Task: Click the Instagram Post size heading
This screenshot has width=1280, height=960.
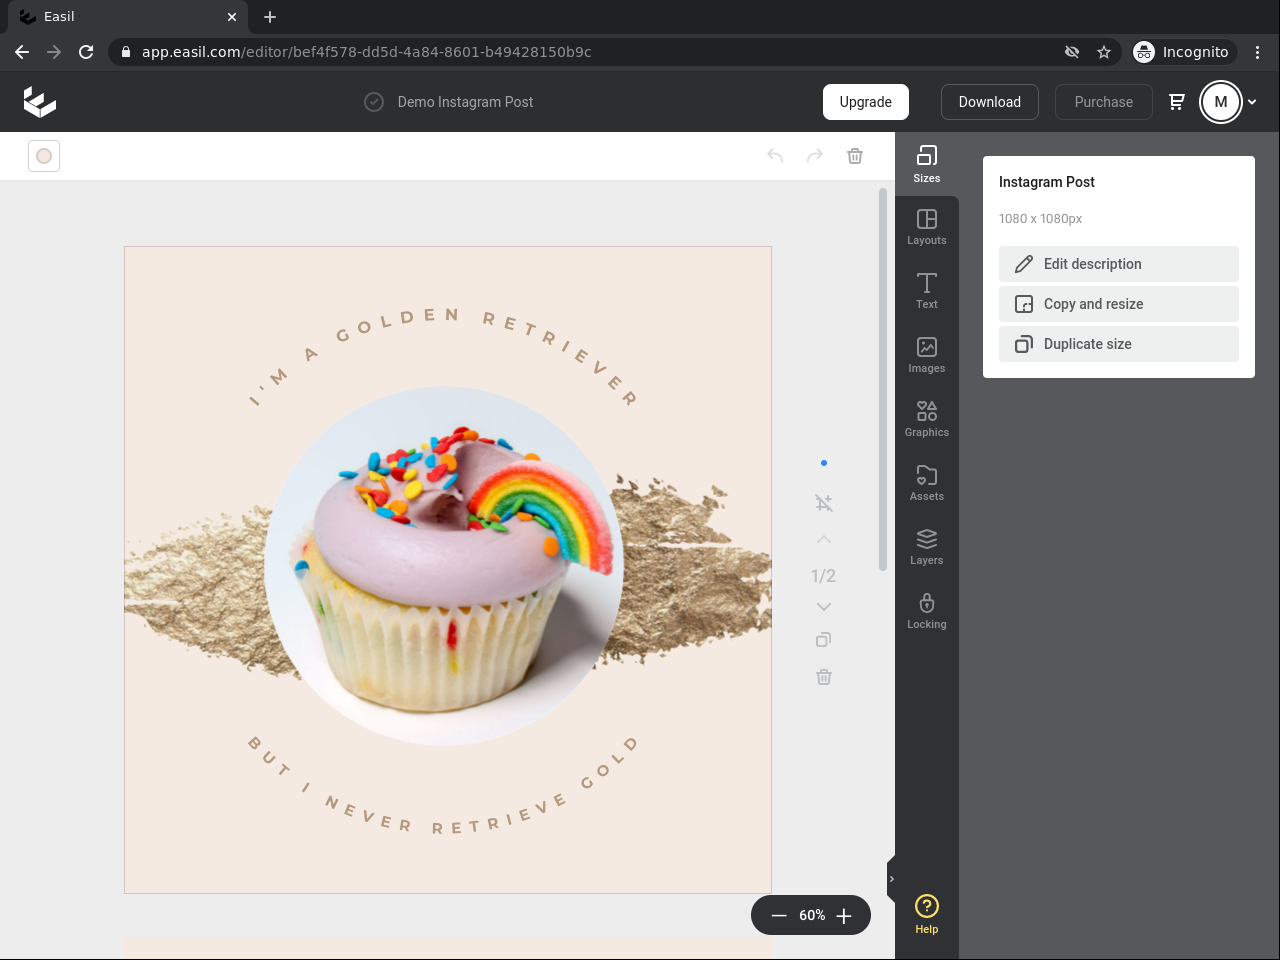Action: [x=1047, y=182]
